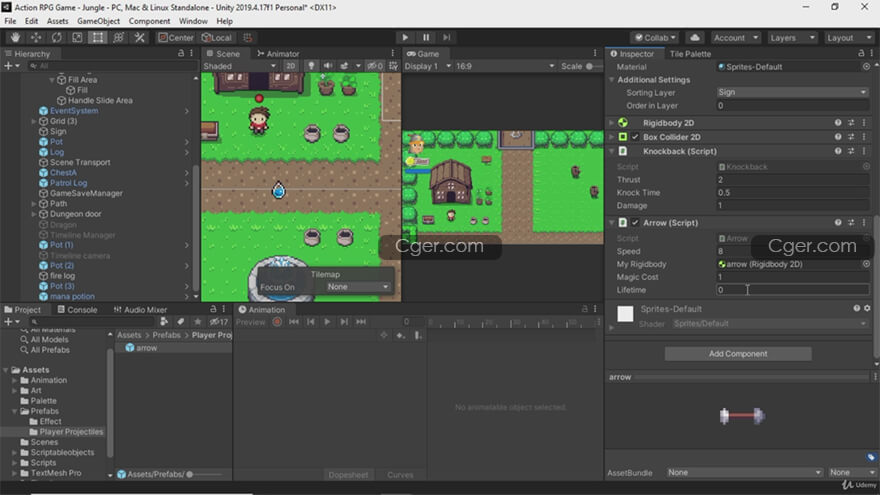
Task: Select the Move tool
Action: [x=36, y=38]
